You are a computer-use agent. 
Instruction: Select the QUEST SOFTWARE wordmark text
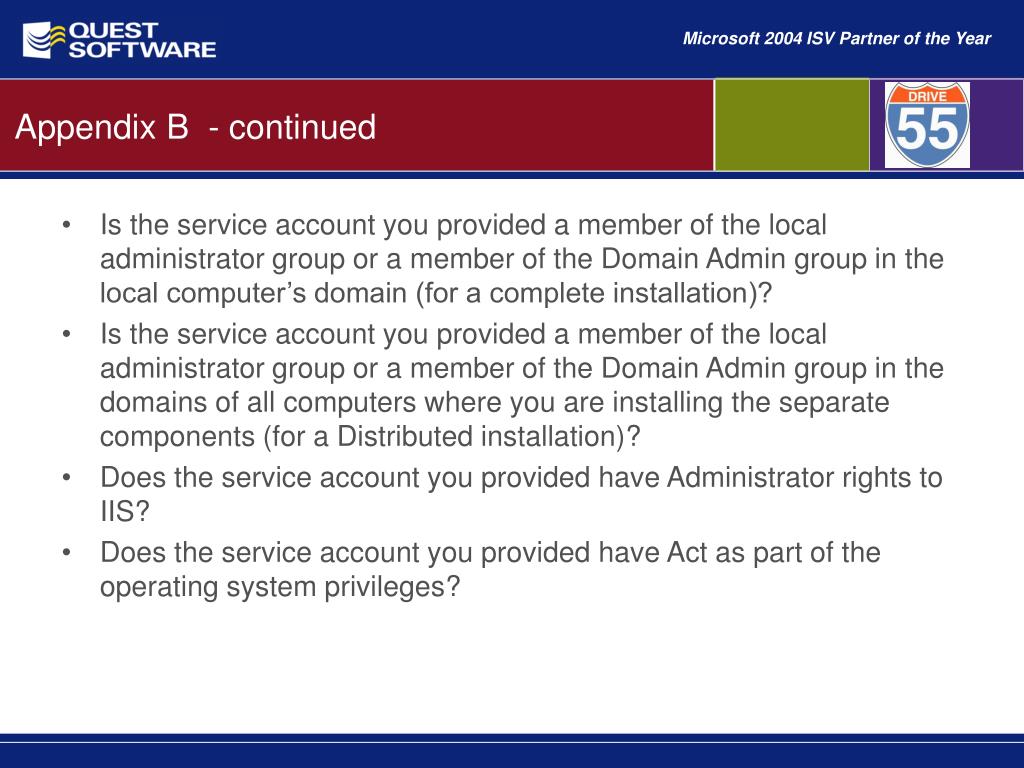pos(142,40)
